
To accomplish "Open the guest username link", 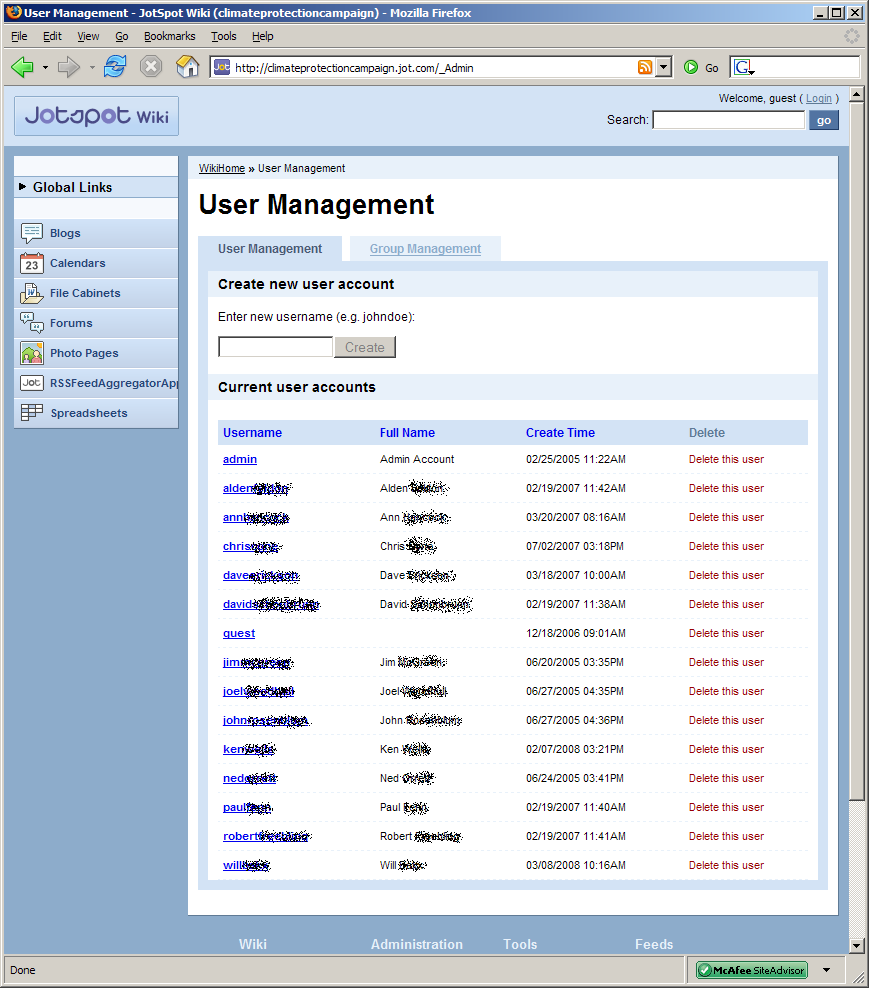I will [x=239, y=633].
